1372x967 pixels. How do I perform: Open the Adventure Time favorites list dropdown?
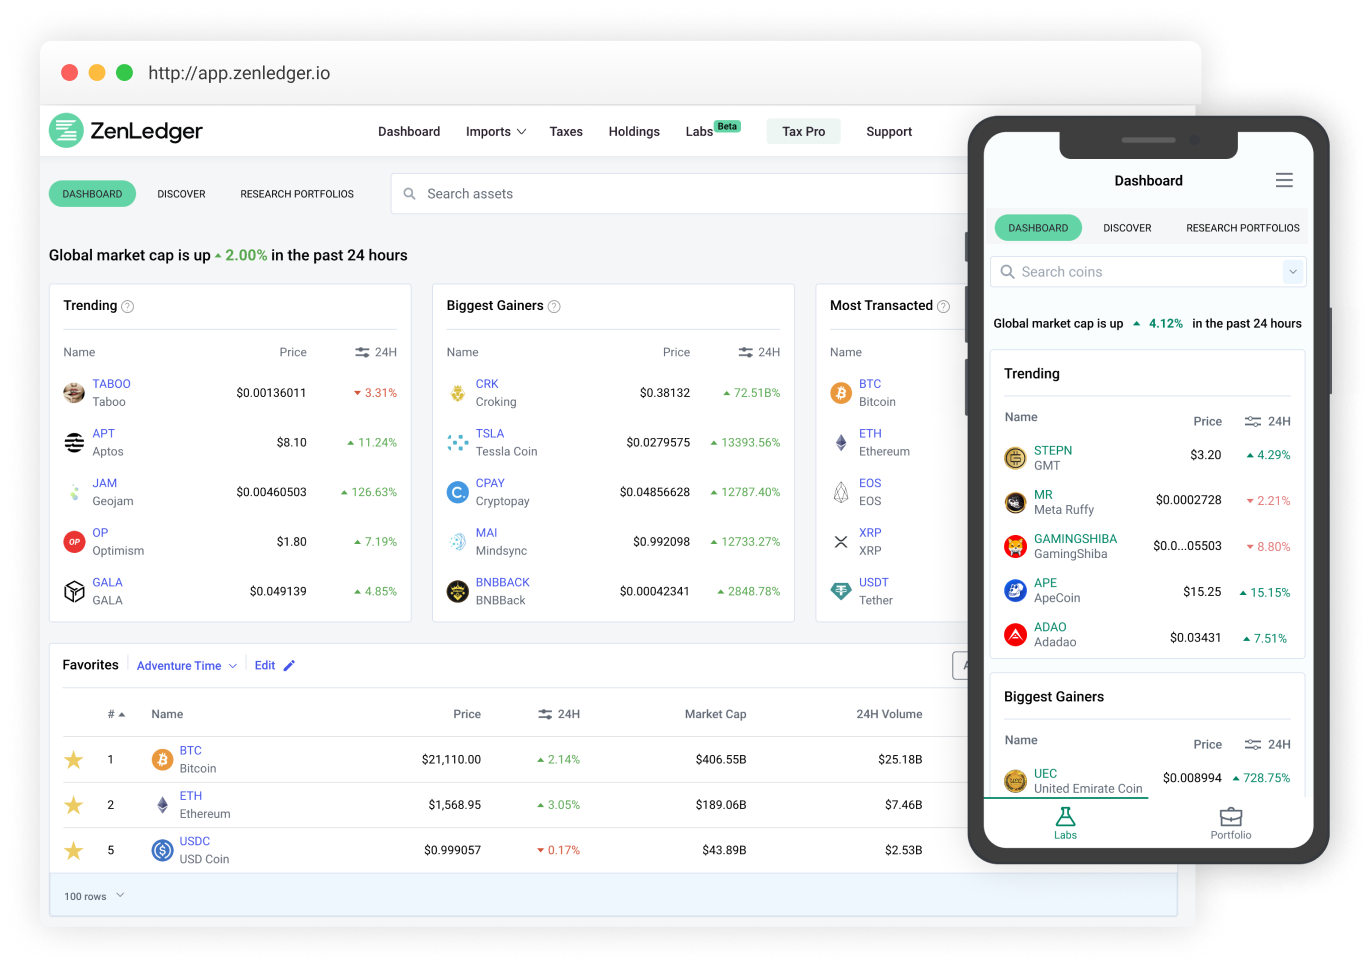coord(187,666)
